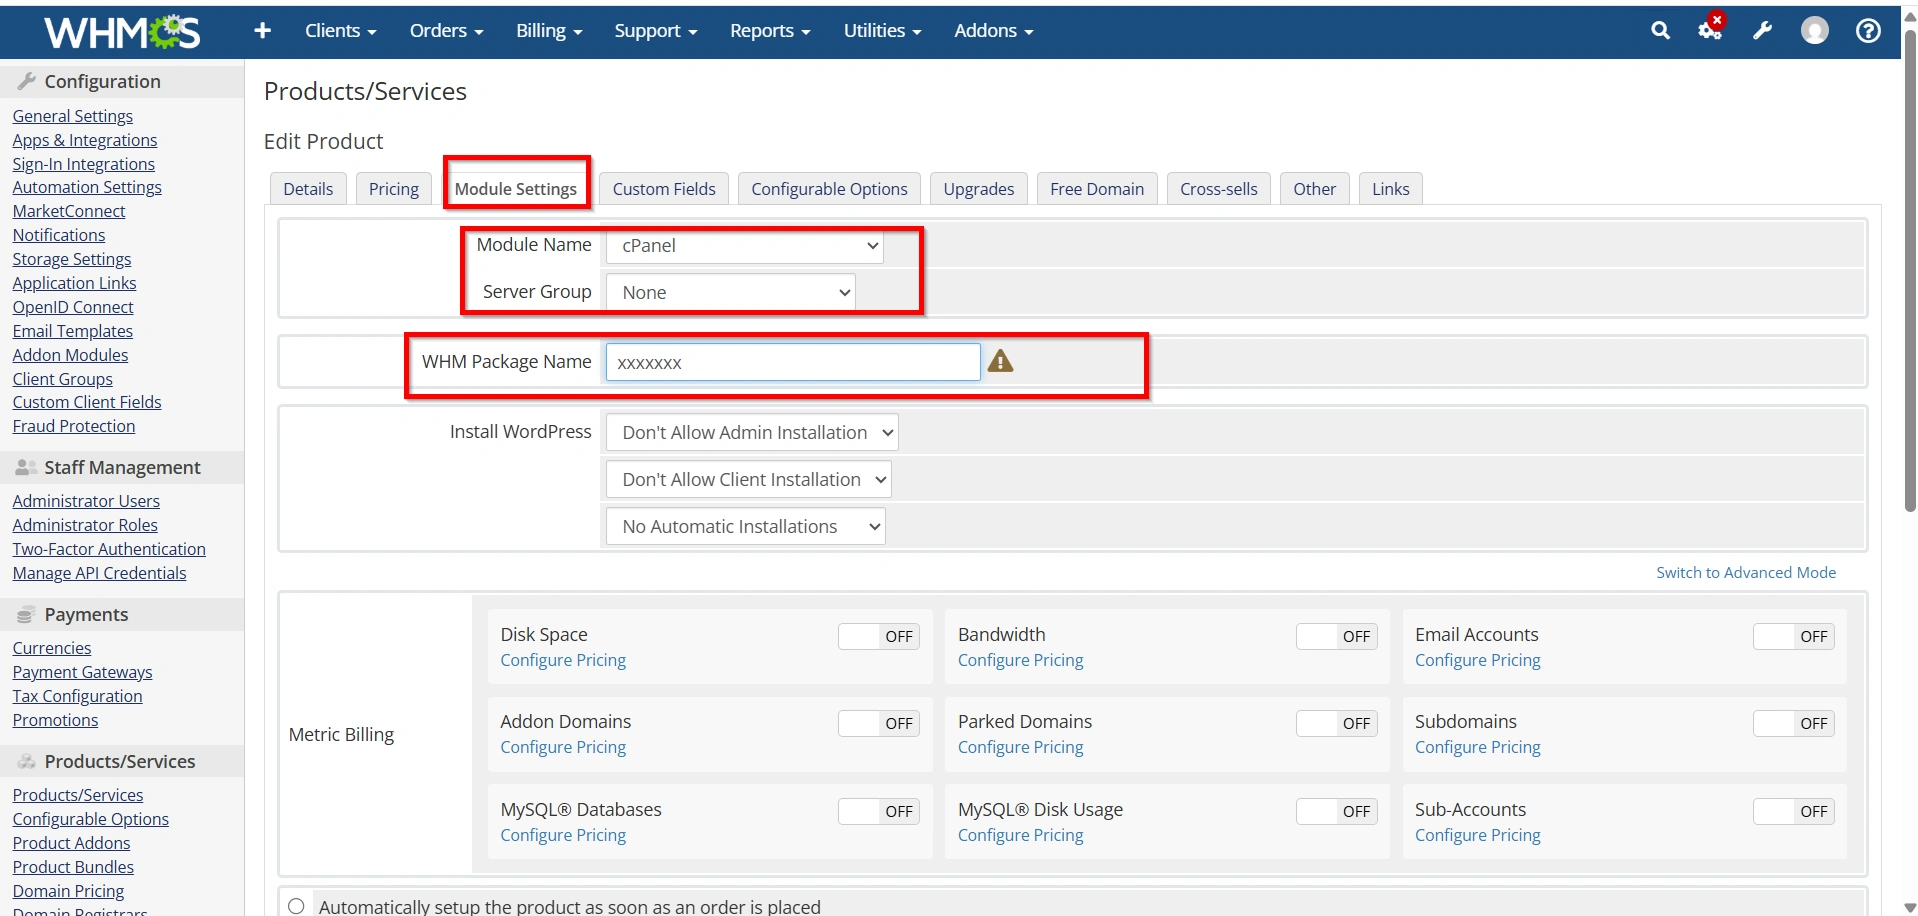Open the Module Name dropdown
The height and width of the screenshot is (916, 1918).
pyautogui.click(x=745, y=246)
